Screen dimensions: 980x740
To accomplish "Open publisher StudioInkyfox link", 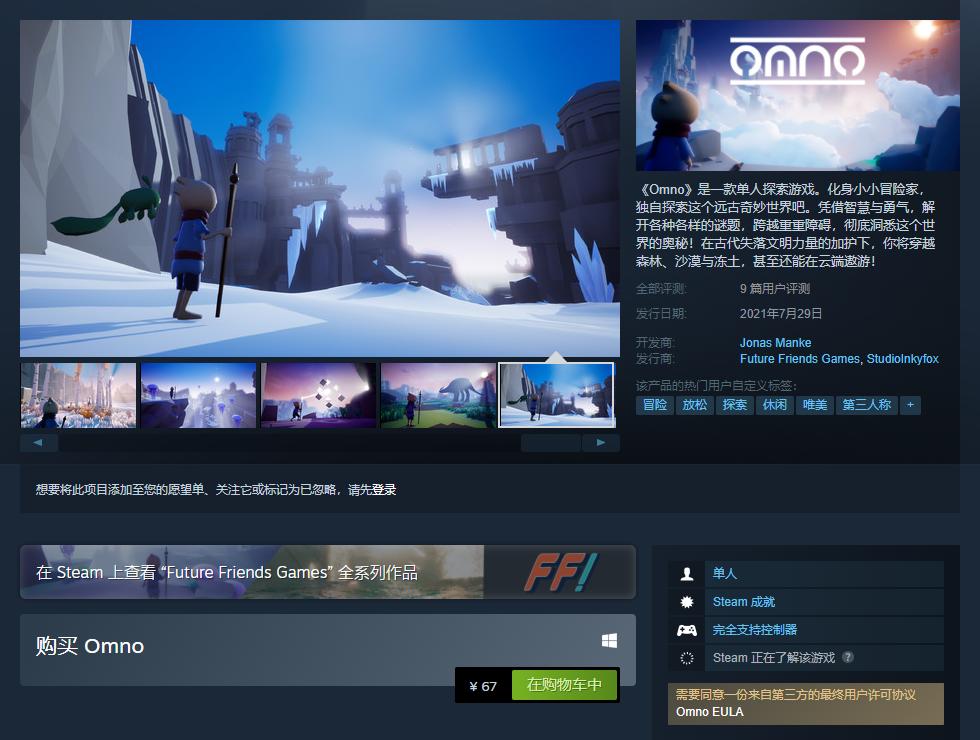I will 902,359.
